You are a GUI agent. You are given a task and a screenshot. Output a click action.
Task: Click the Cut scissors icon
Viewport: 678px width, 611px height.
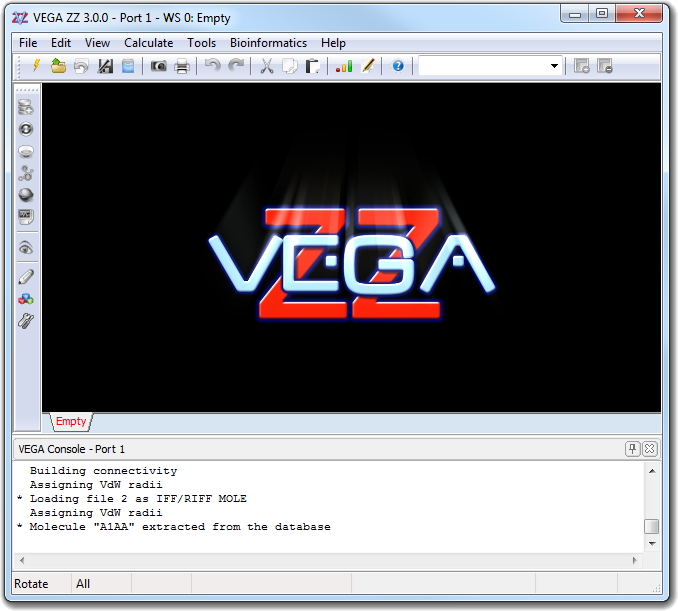point(267,66)
